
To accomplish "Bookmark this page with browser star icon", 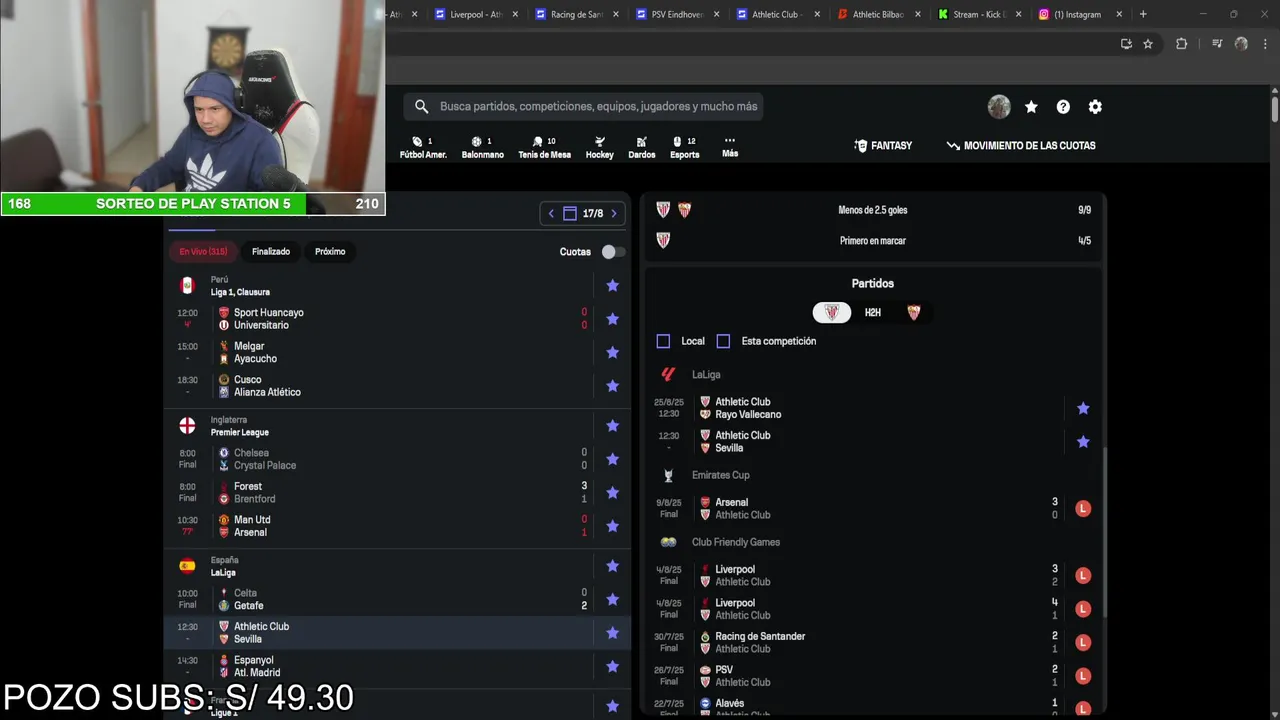I will (x=1148, y=44).
